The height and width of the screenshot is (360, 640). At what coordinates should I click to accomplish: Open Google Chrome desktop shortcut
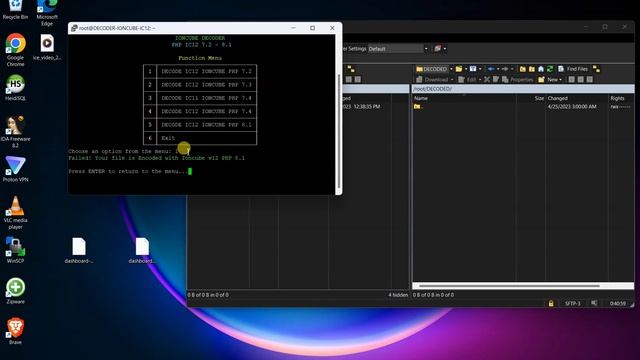click(15, 50)
